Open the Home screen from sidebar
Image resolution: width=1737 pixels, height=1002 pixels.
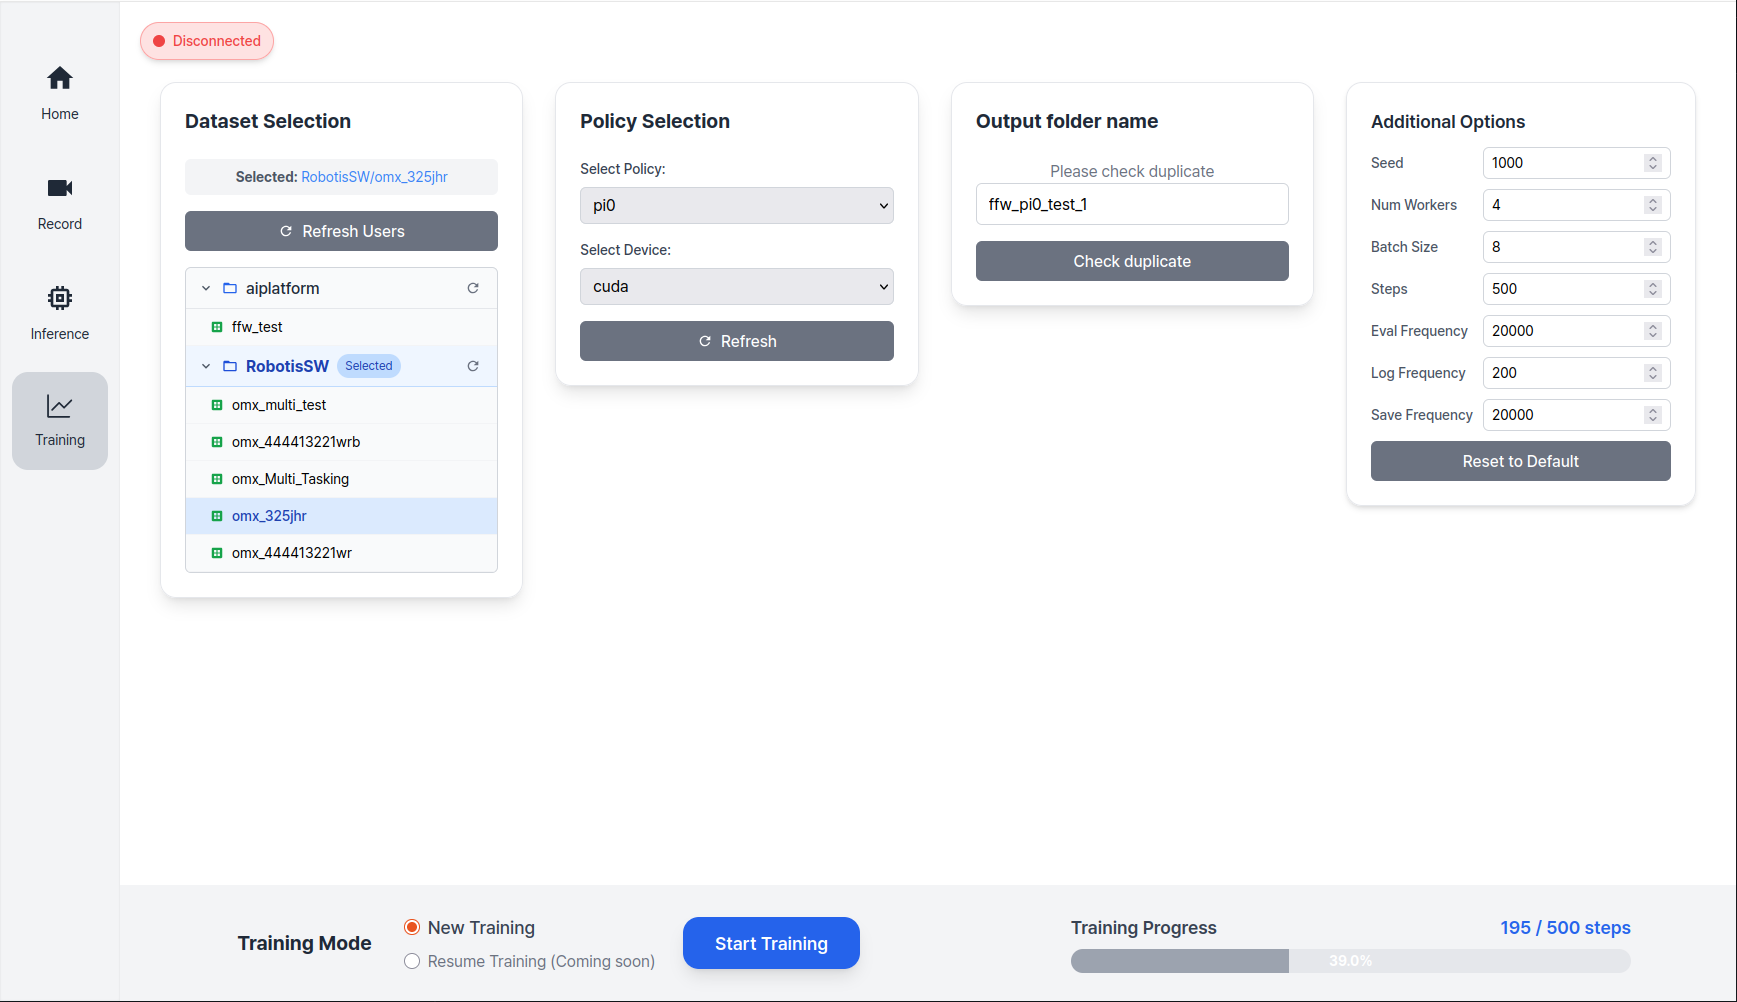point(59,92)
